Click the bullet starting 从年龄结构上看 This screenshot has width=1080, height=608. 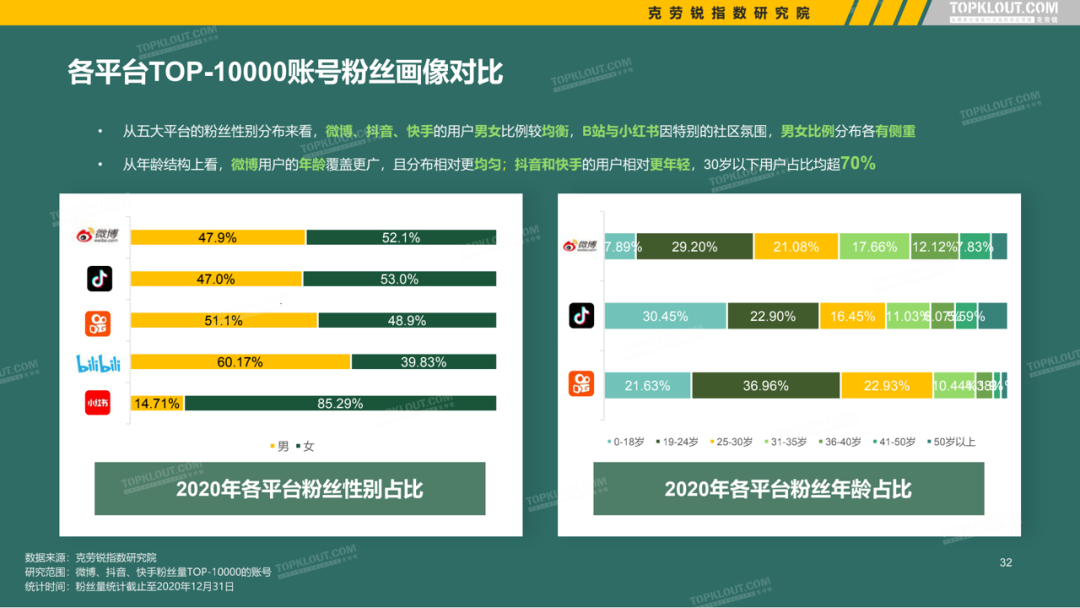499,164
